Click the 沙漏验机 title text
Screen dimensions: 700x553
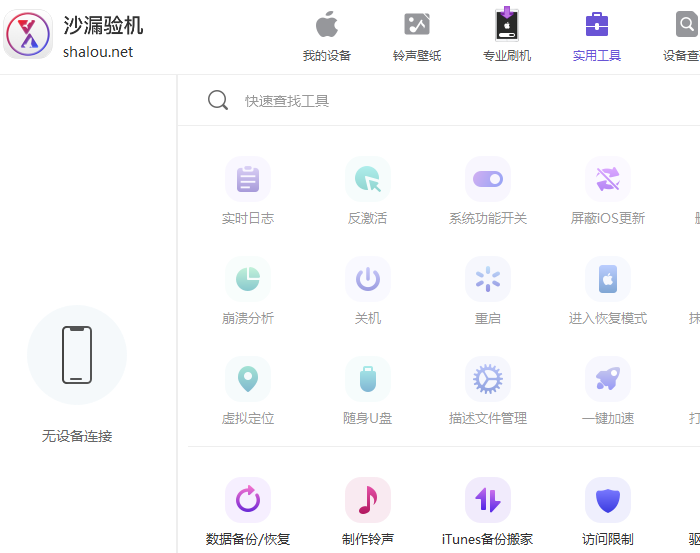pos(103,25)
